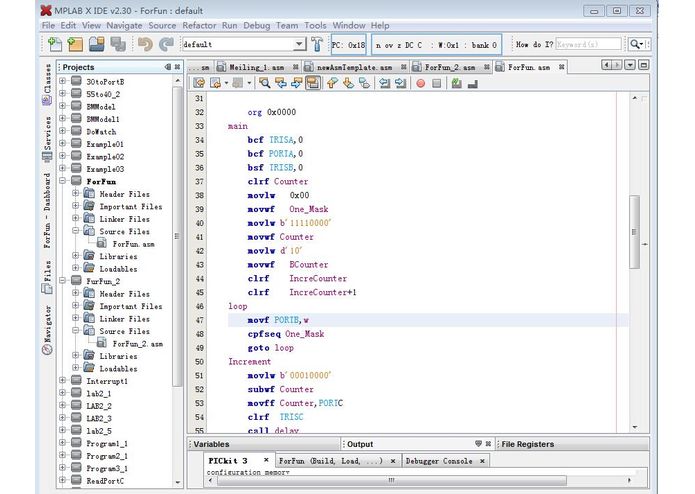Screen dimensions: 695x494
Task: Open the editor tab list dropdown arrow
Action: coord(630,65)
